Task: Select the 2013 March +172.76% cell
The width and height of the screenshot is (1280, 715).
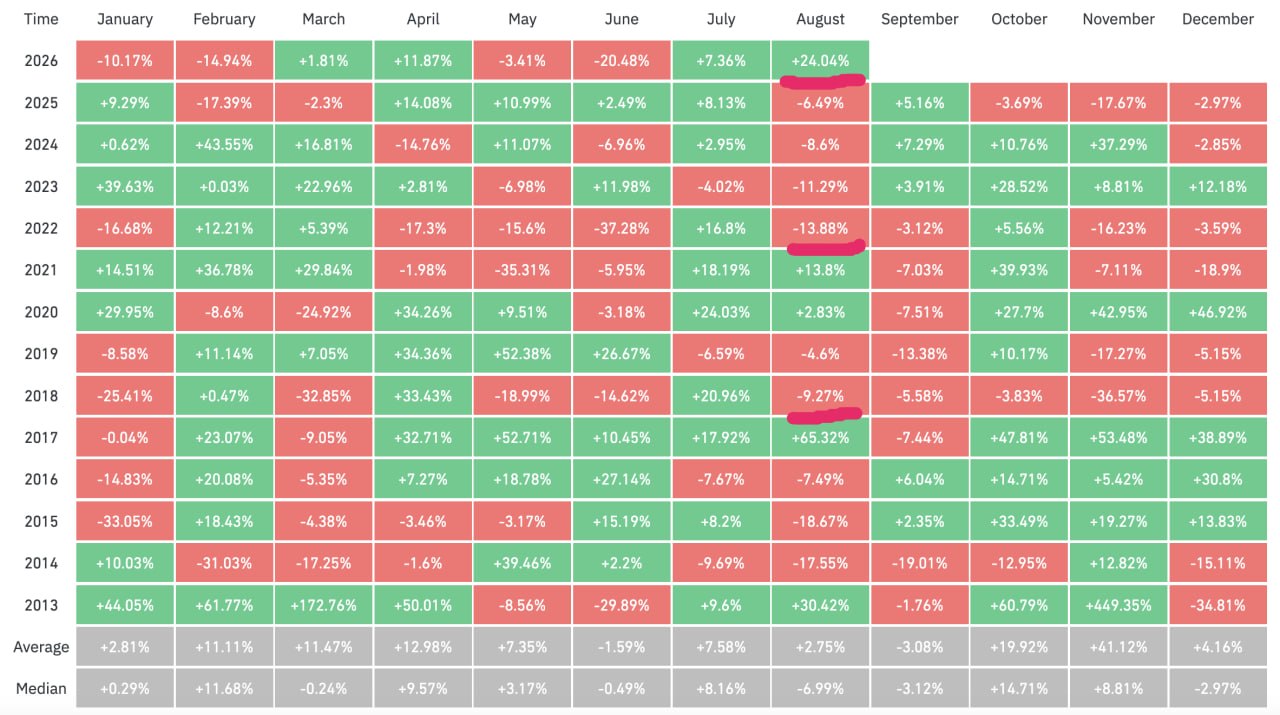Action: click(324, 605)
